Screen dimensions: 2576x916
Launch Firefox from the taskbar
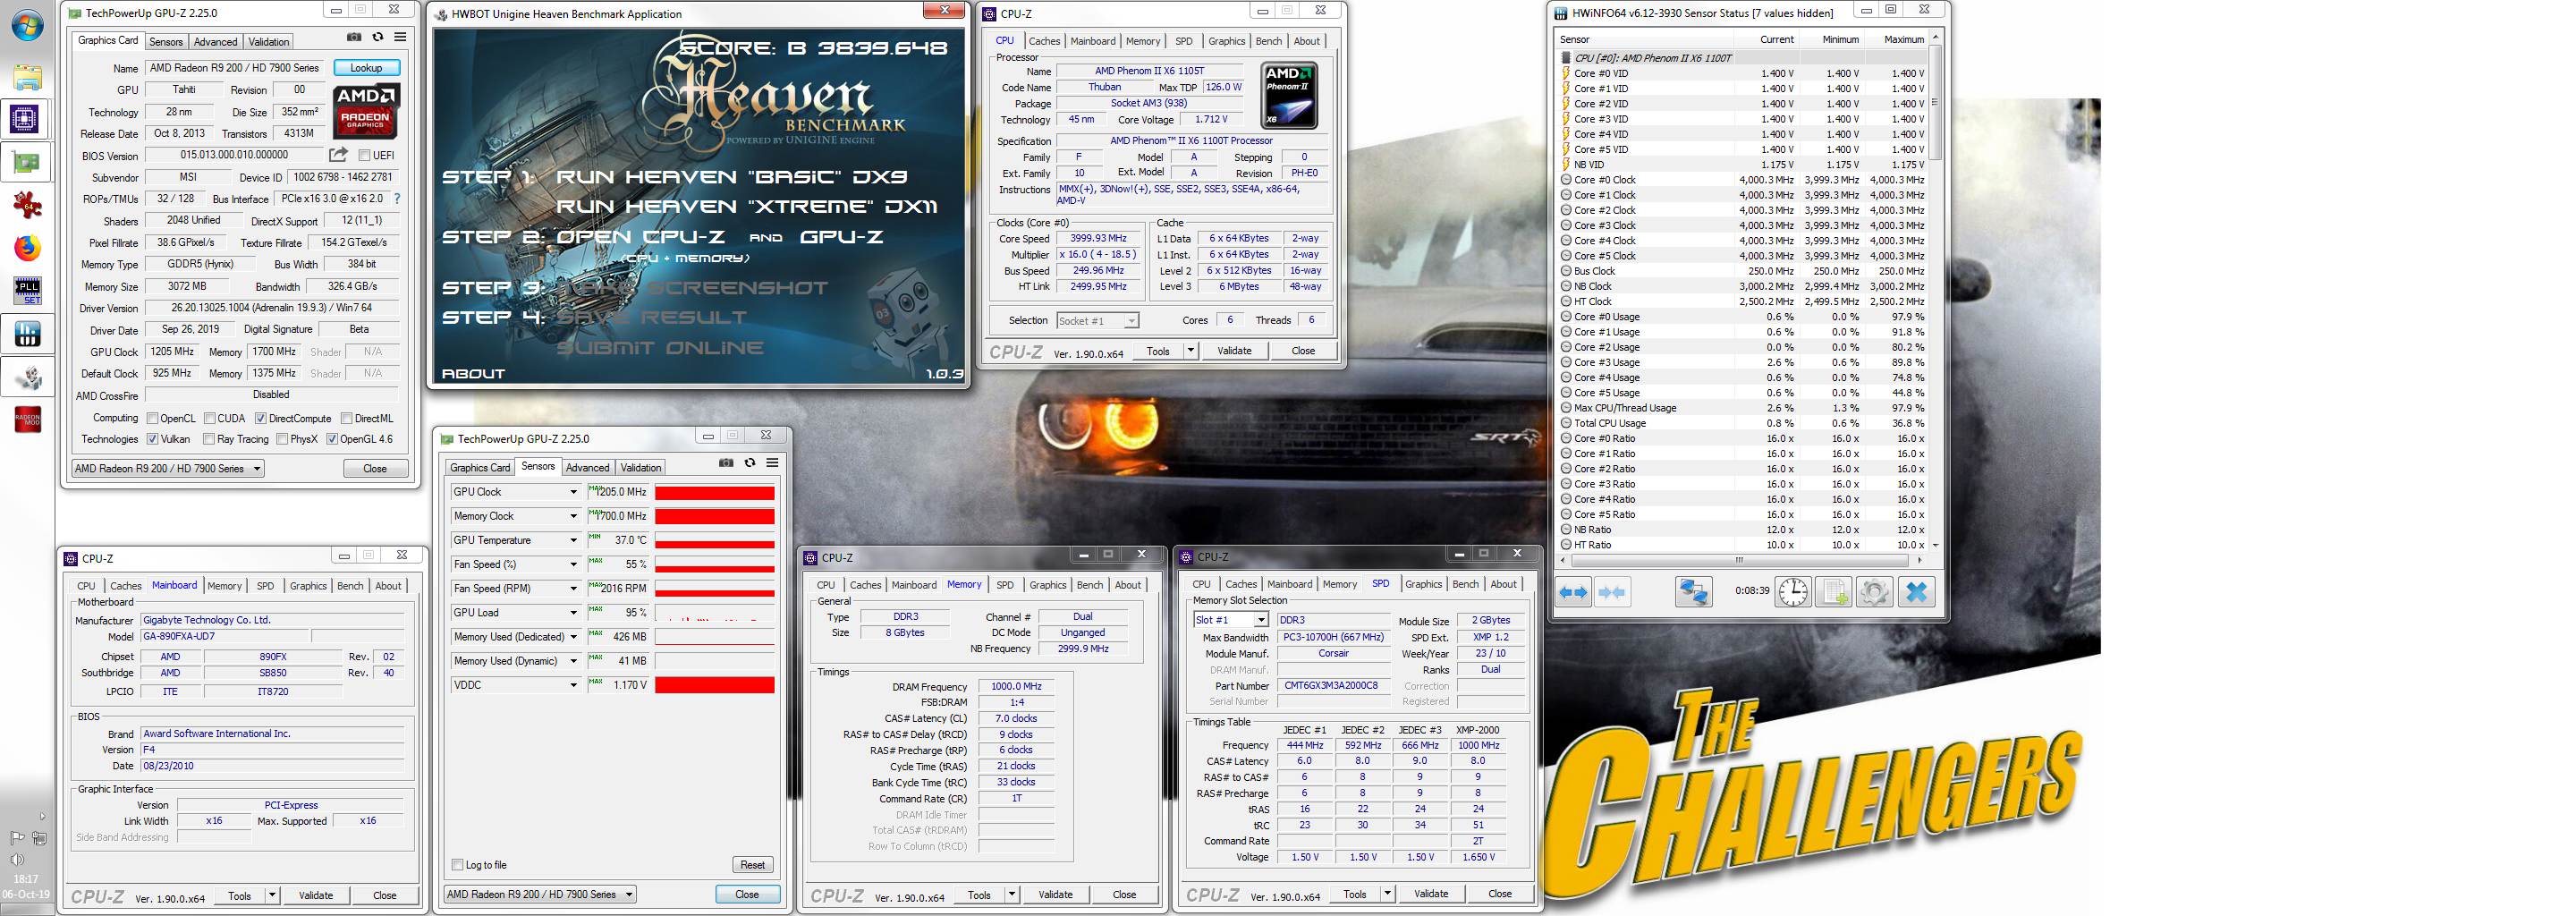(27, 247)
